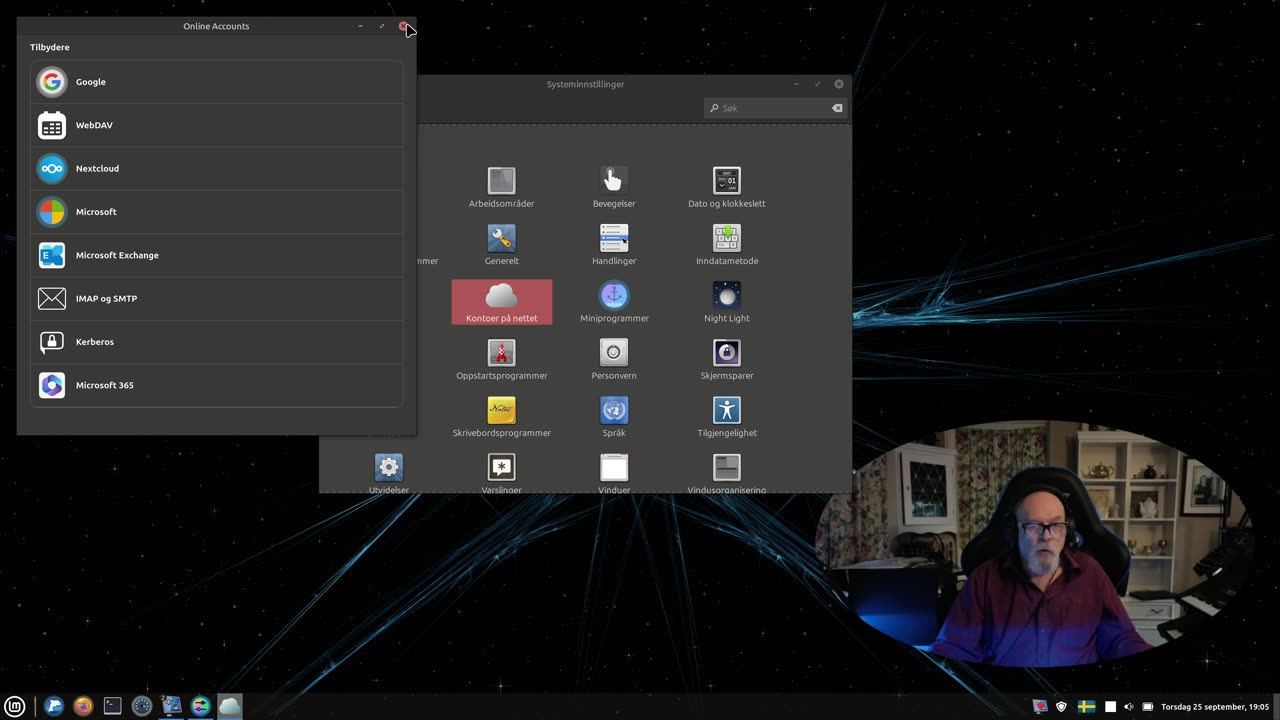
Task: Choose the Kerberos provider
Action: [x=217, y=342]
